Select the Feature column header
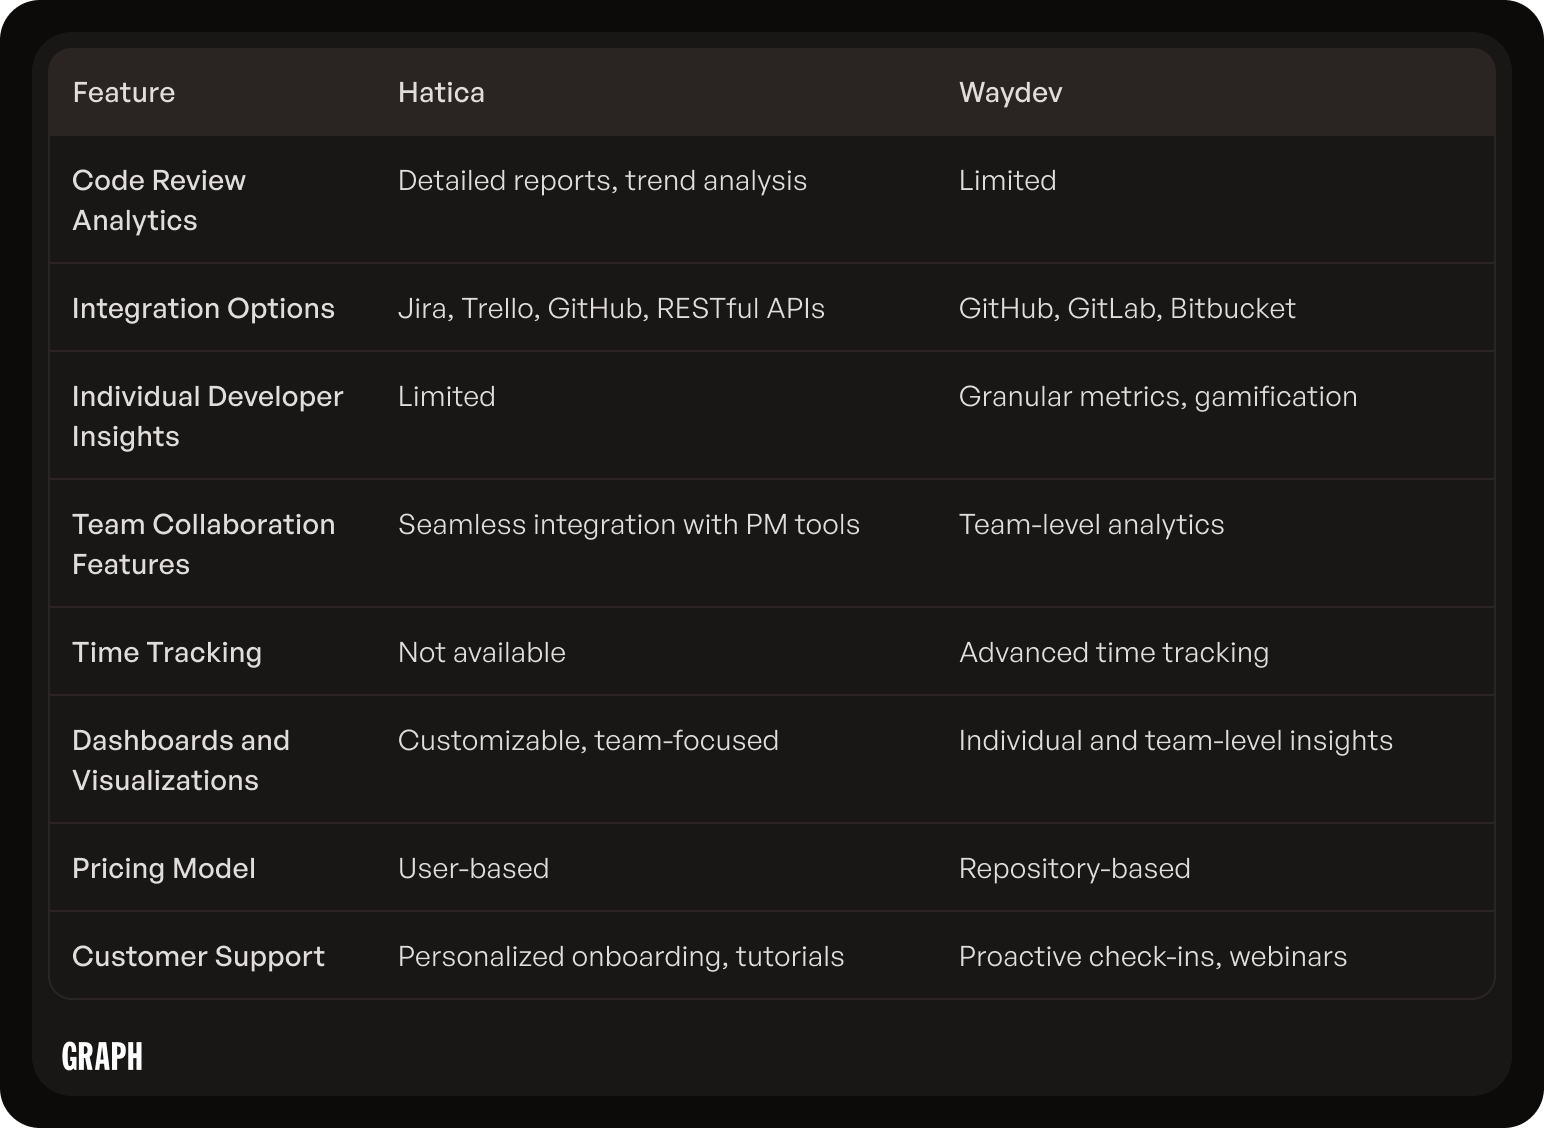 (124, 92)
